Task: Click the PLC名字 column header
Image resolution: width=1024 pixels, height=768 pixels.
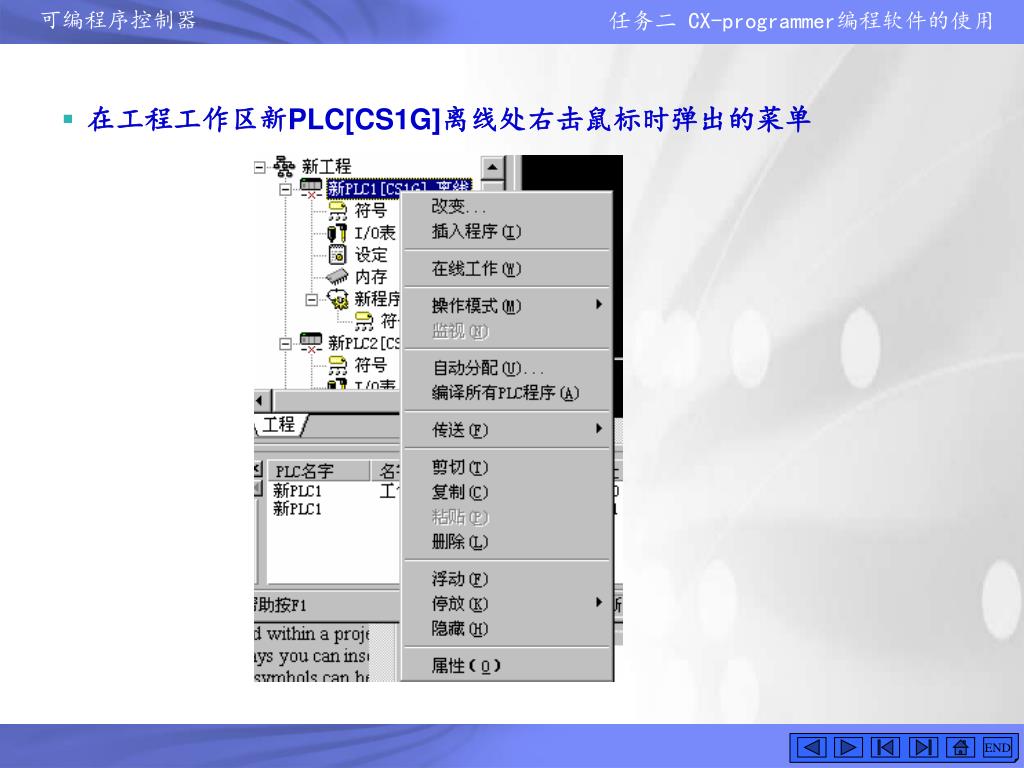Action: click(319, 471)
